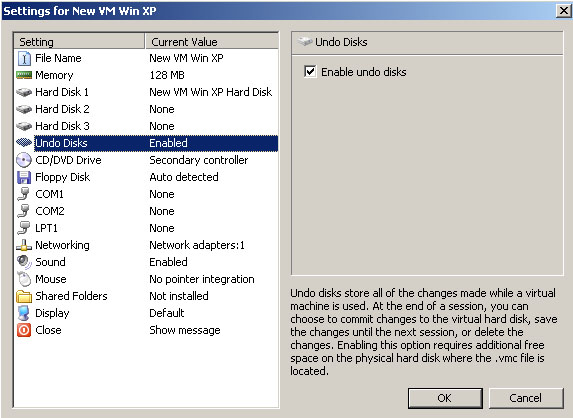Click the Sound speaker icon
The height and width of the screenshot is (418, 573).
point(24,262)
